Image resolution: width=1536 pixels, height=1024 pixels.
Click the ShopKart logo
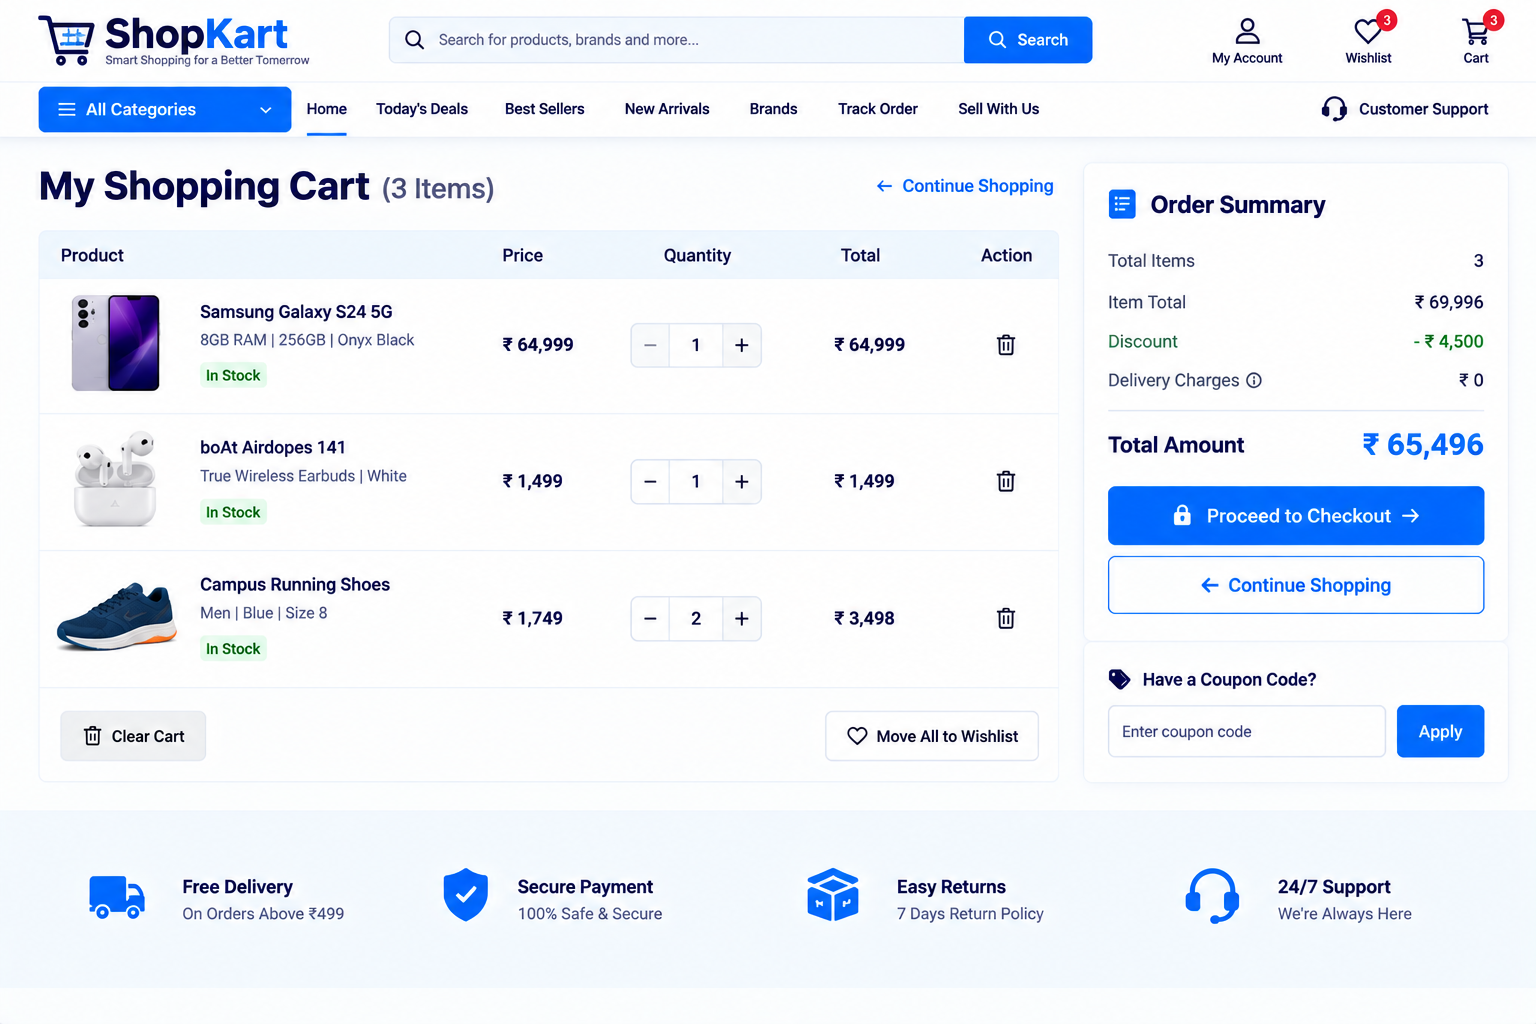click(x=174, y=41)
